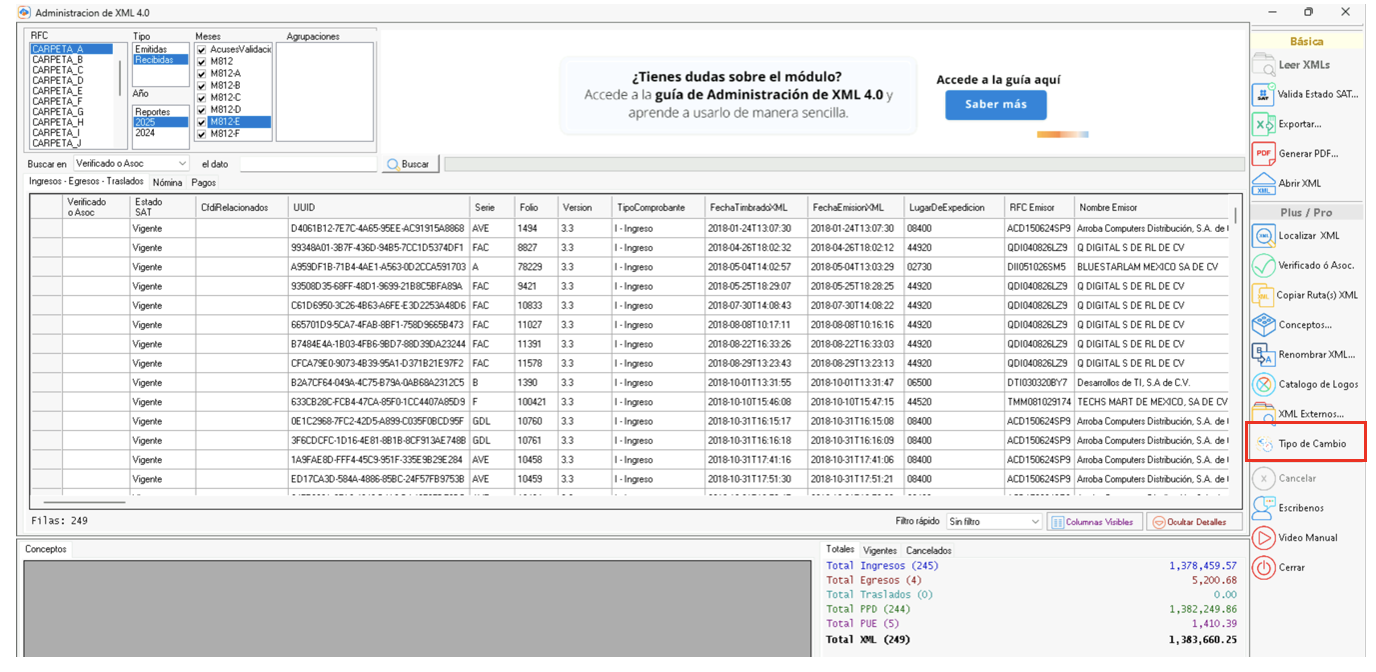Switch to the Nómina tab
This screenshot has height=672, width=1376.
pos(167,183)
